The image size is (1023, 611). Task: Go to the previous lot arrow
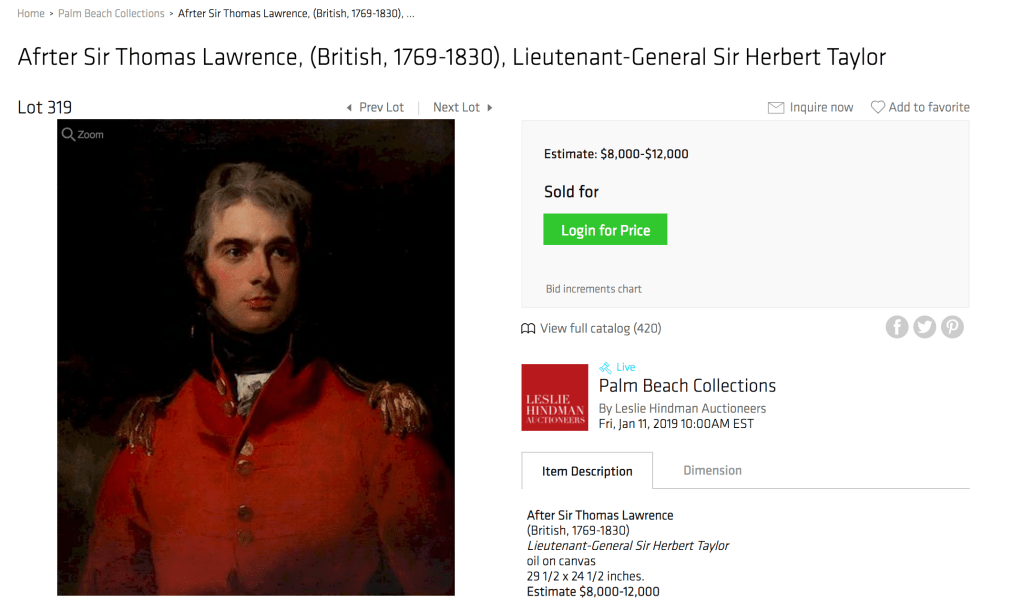click(x=349, y=108)
